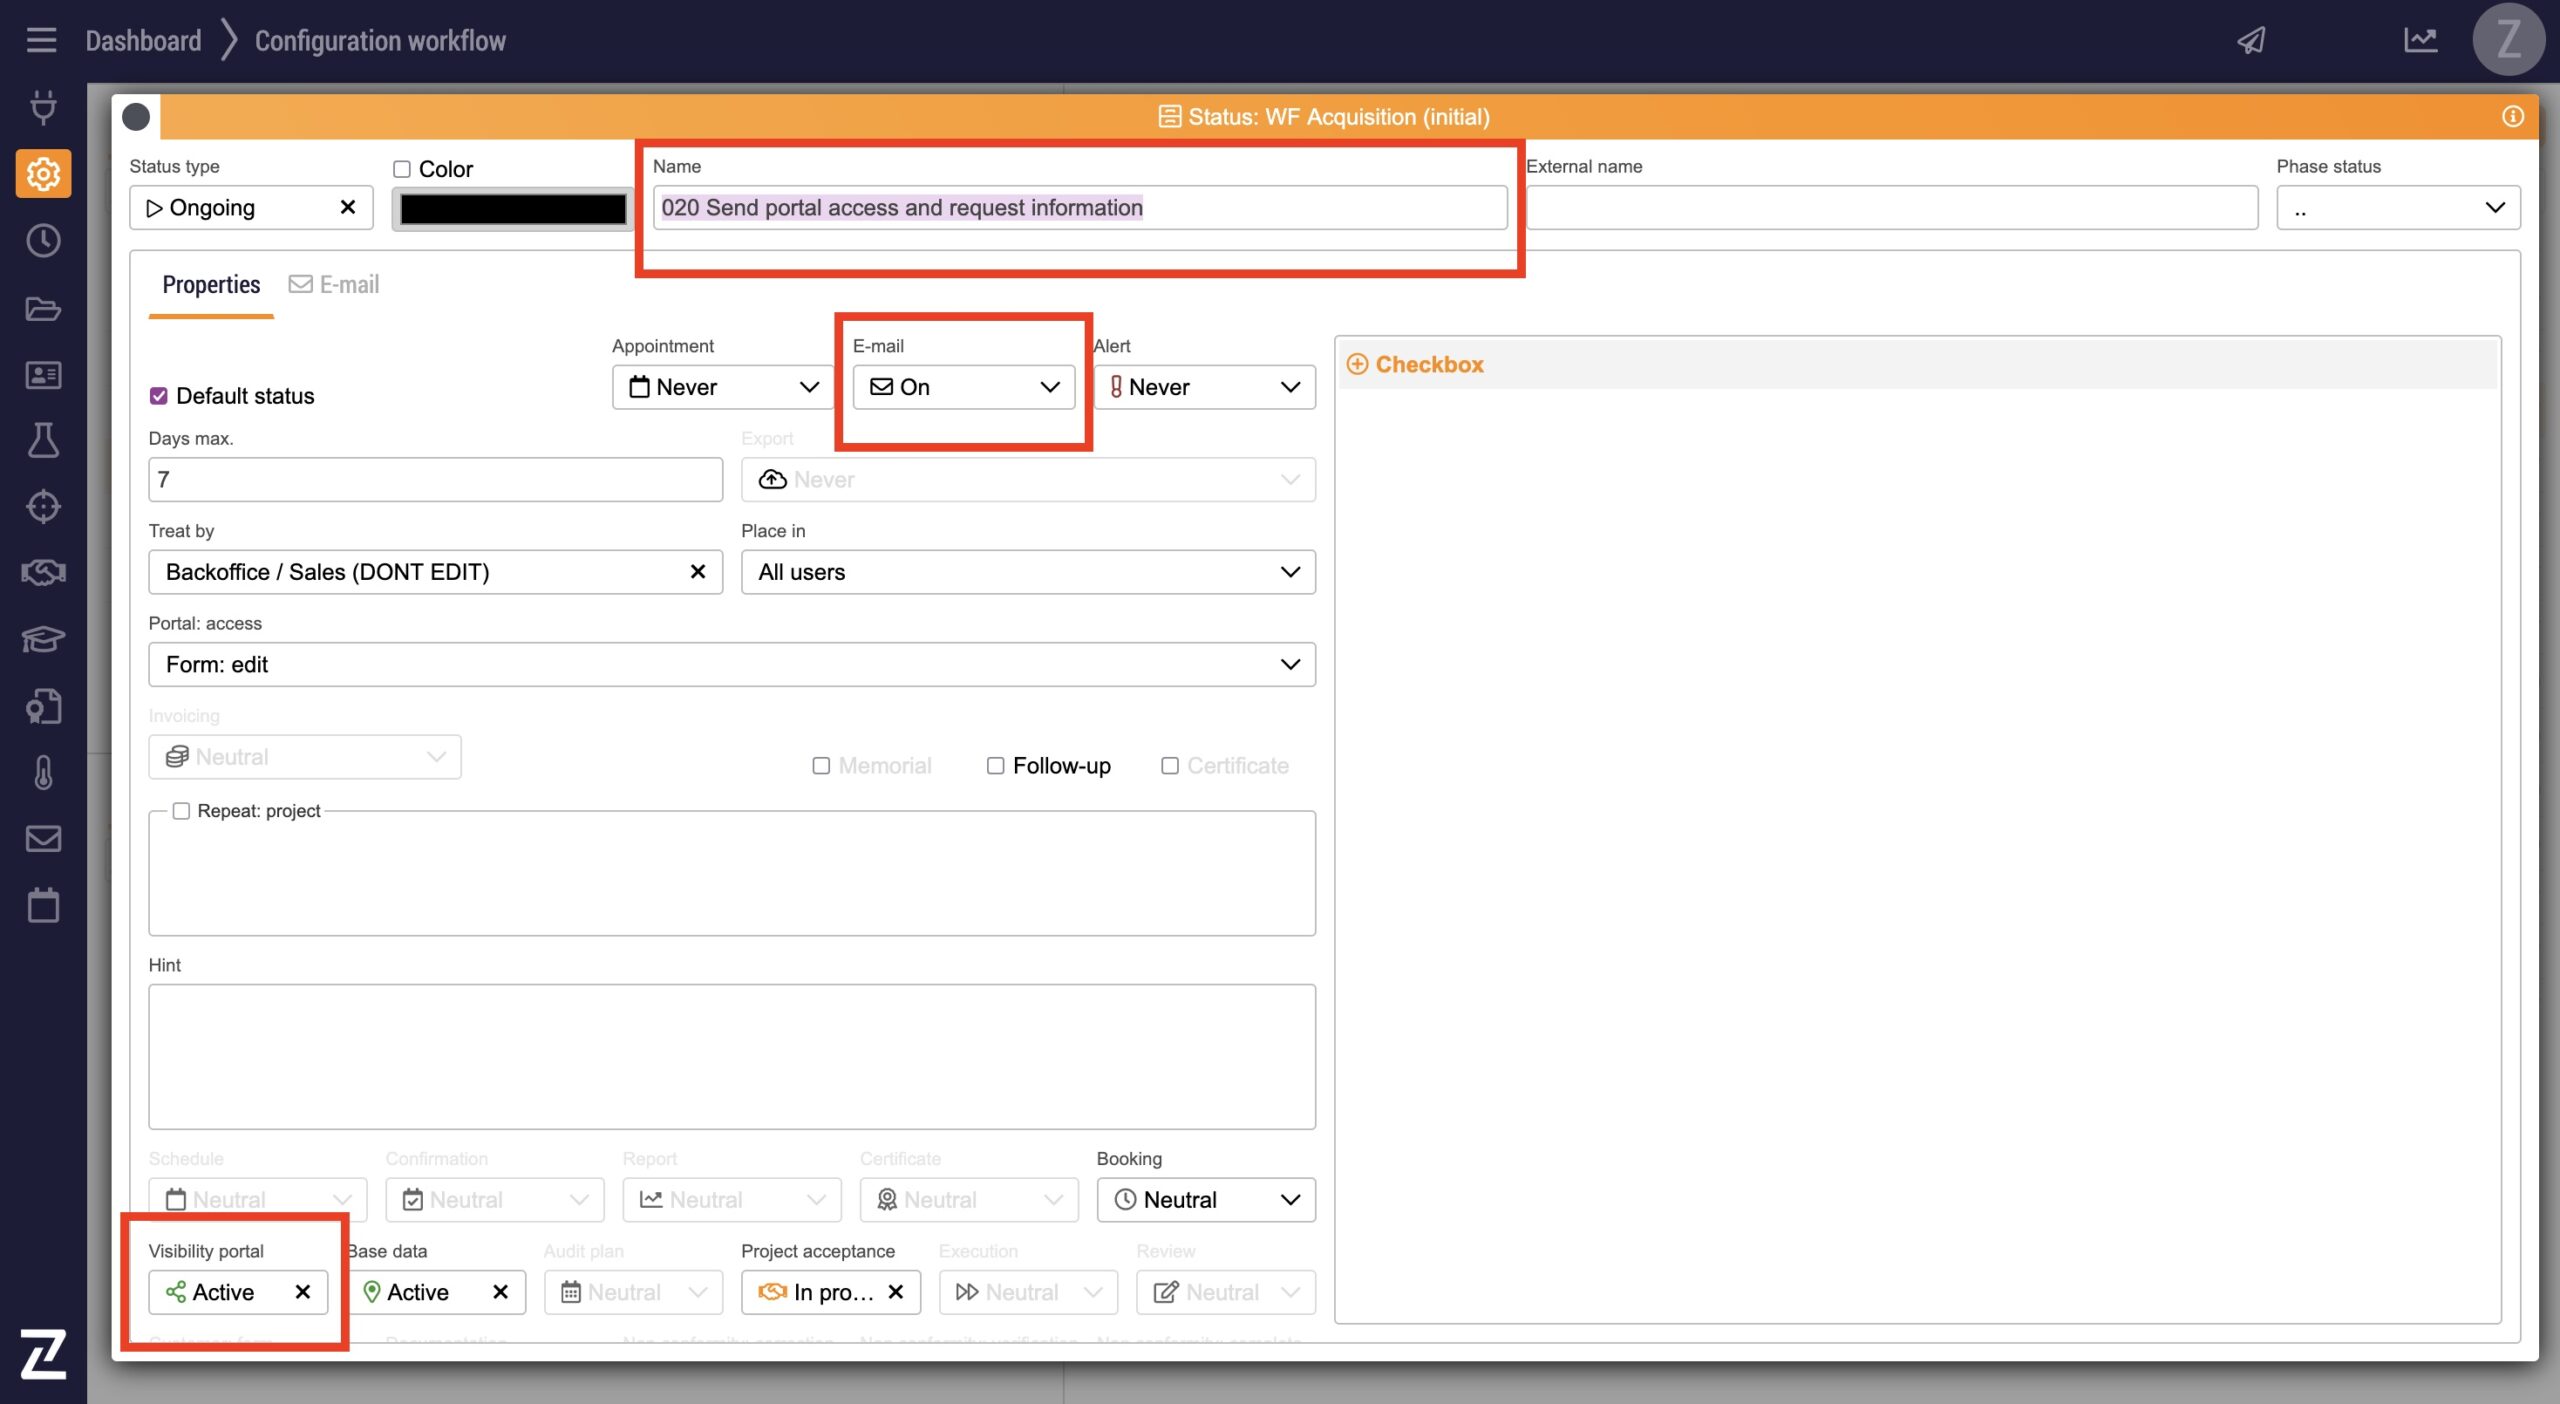Expand the Booking Neutral dropdown
Viewport: 2560px width, 1404px height.
tap(1205, 1200)
